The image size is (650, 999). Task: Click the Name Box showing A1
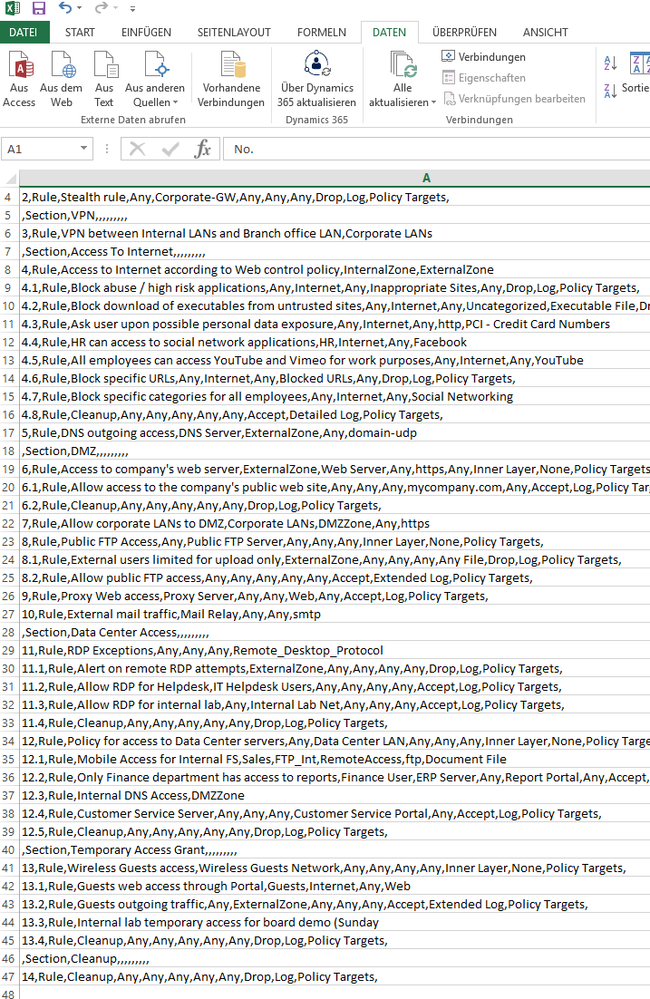pos(41,149)
